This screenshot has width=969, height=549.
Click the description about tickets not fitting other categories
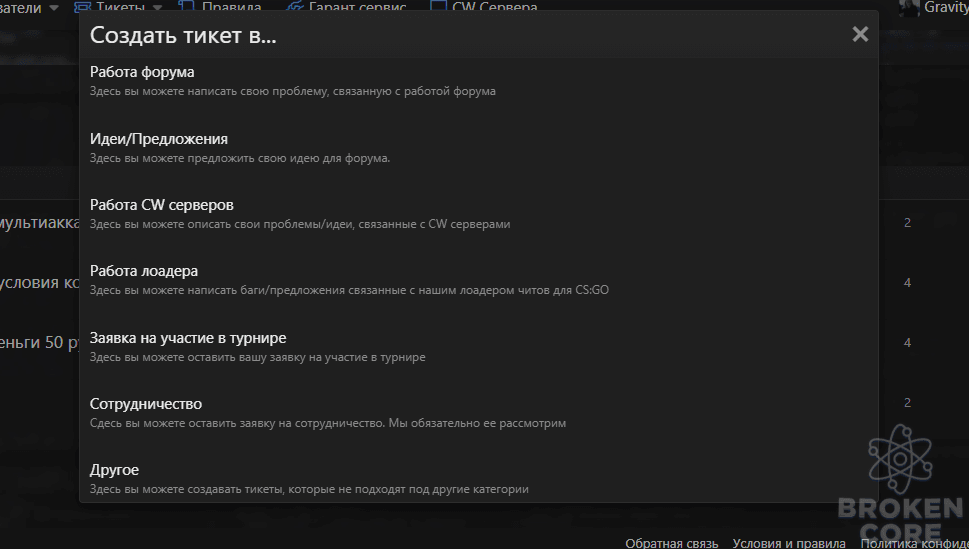point(309,490)
